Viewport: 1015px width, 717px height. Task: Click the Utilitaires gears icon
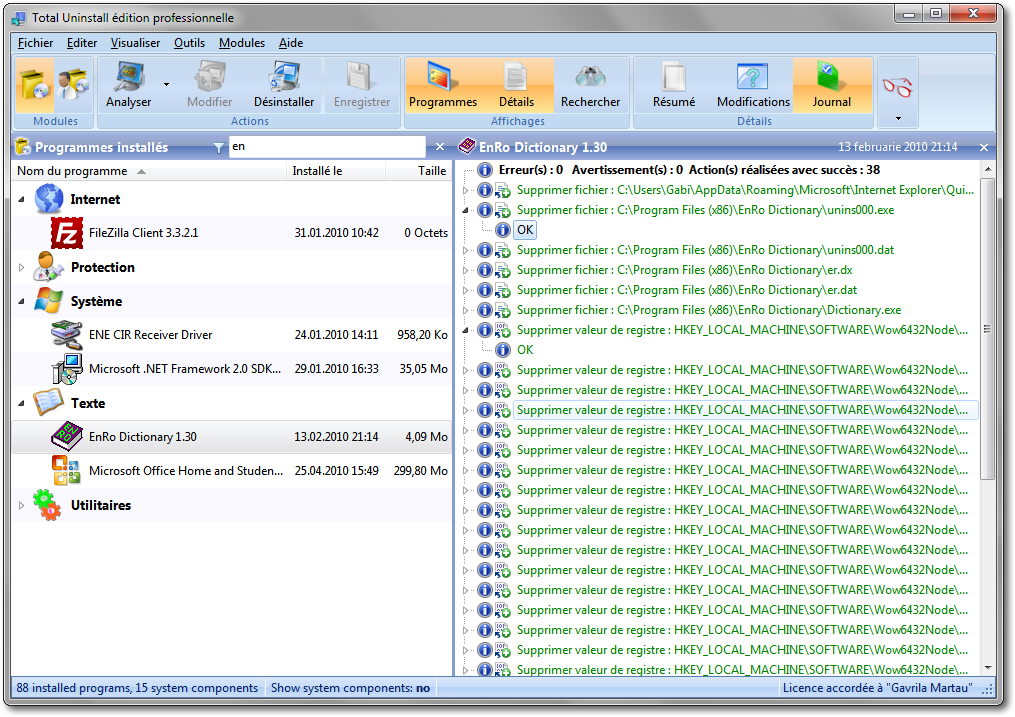tap(47, 505)
